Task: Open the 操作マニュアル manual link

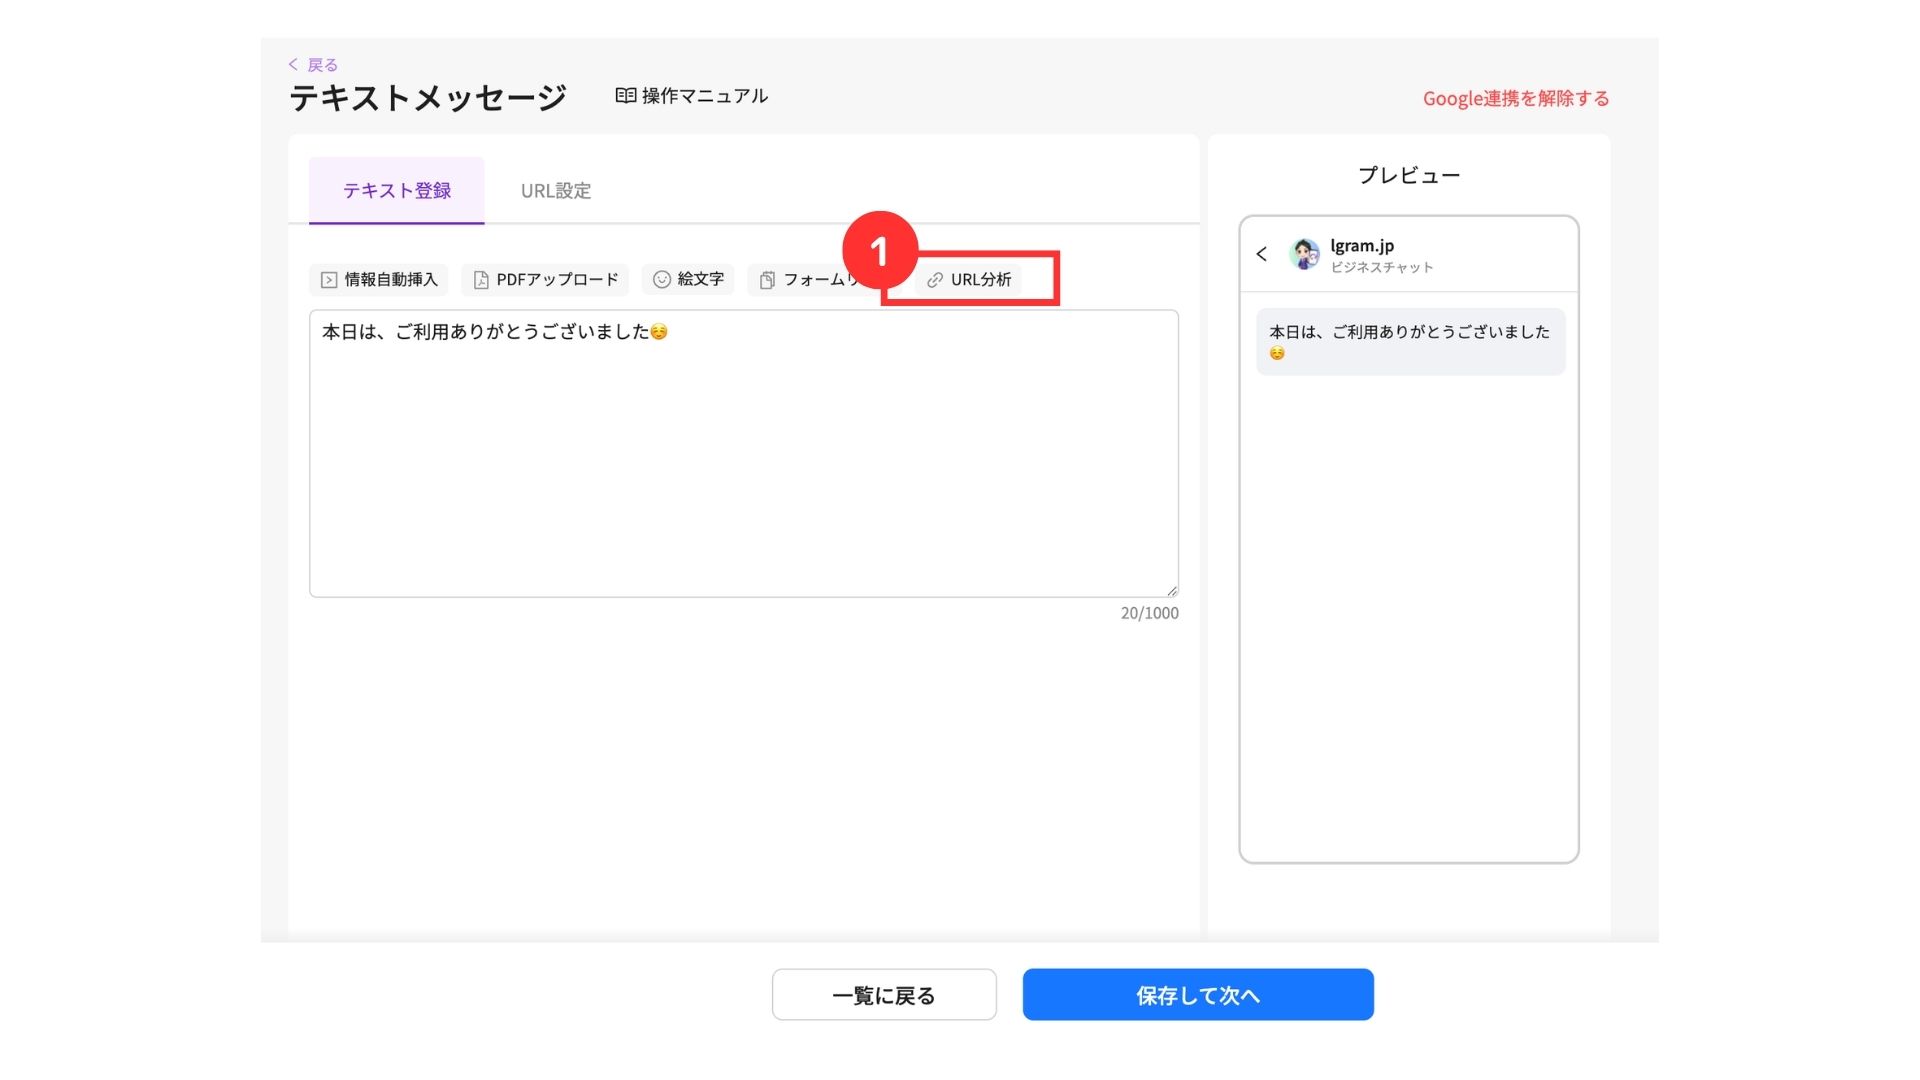Action: coord(704,96)
